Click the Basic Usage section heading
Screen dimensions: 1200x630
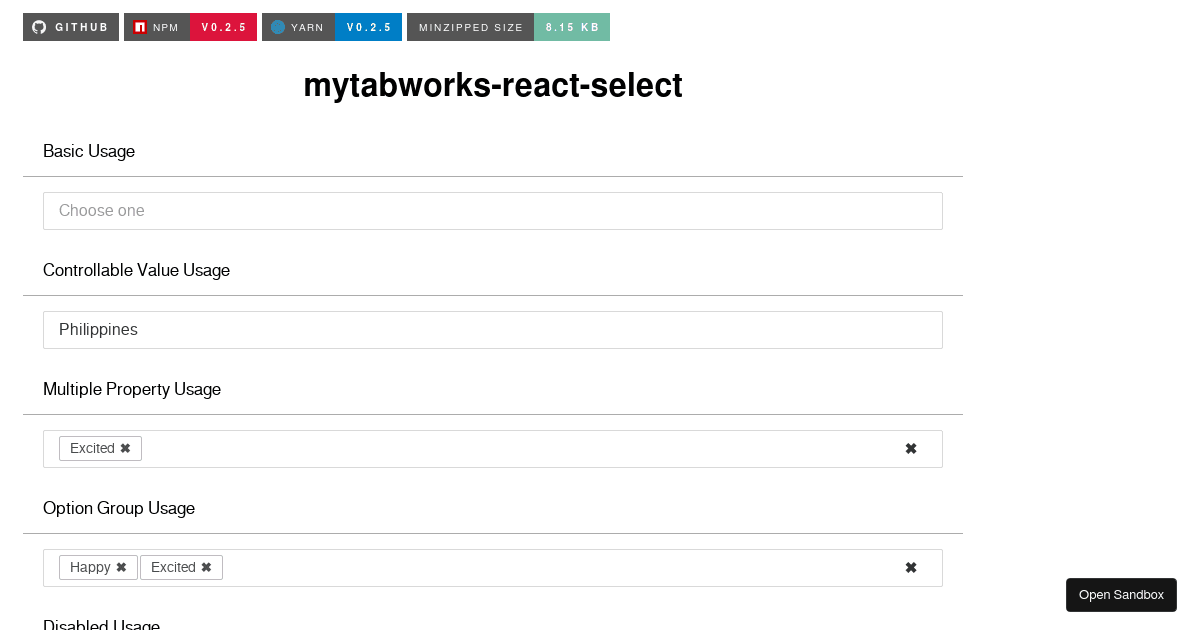pyautogui.click(x=89, y=151)
